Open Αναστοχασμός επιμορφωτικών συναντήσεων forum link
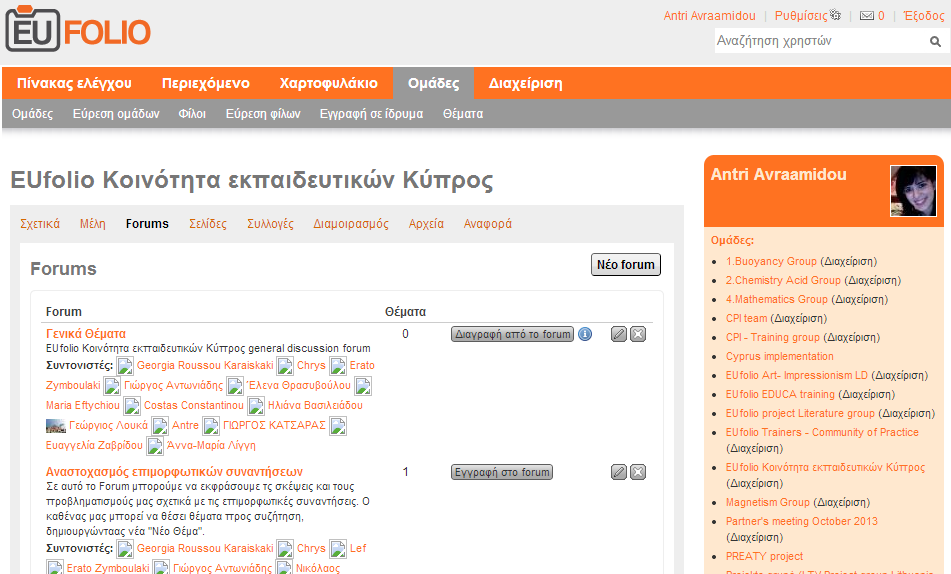Image resolution: width=951 pixels, height=574 pixels. pyautogui.click(x=175, y=471)
